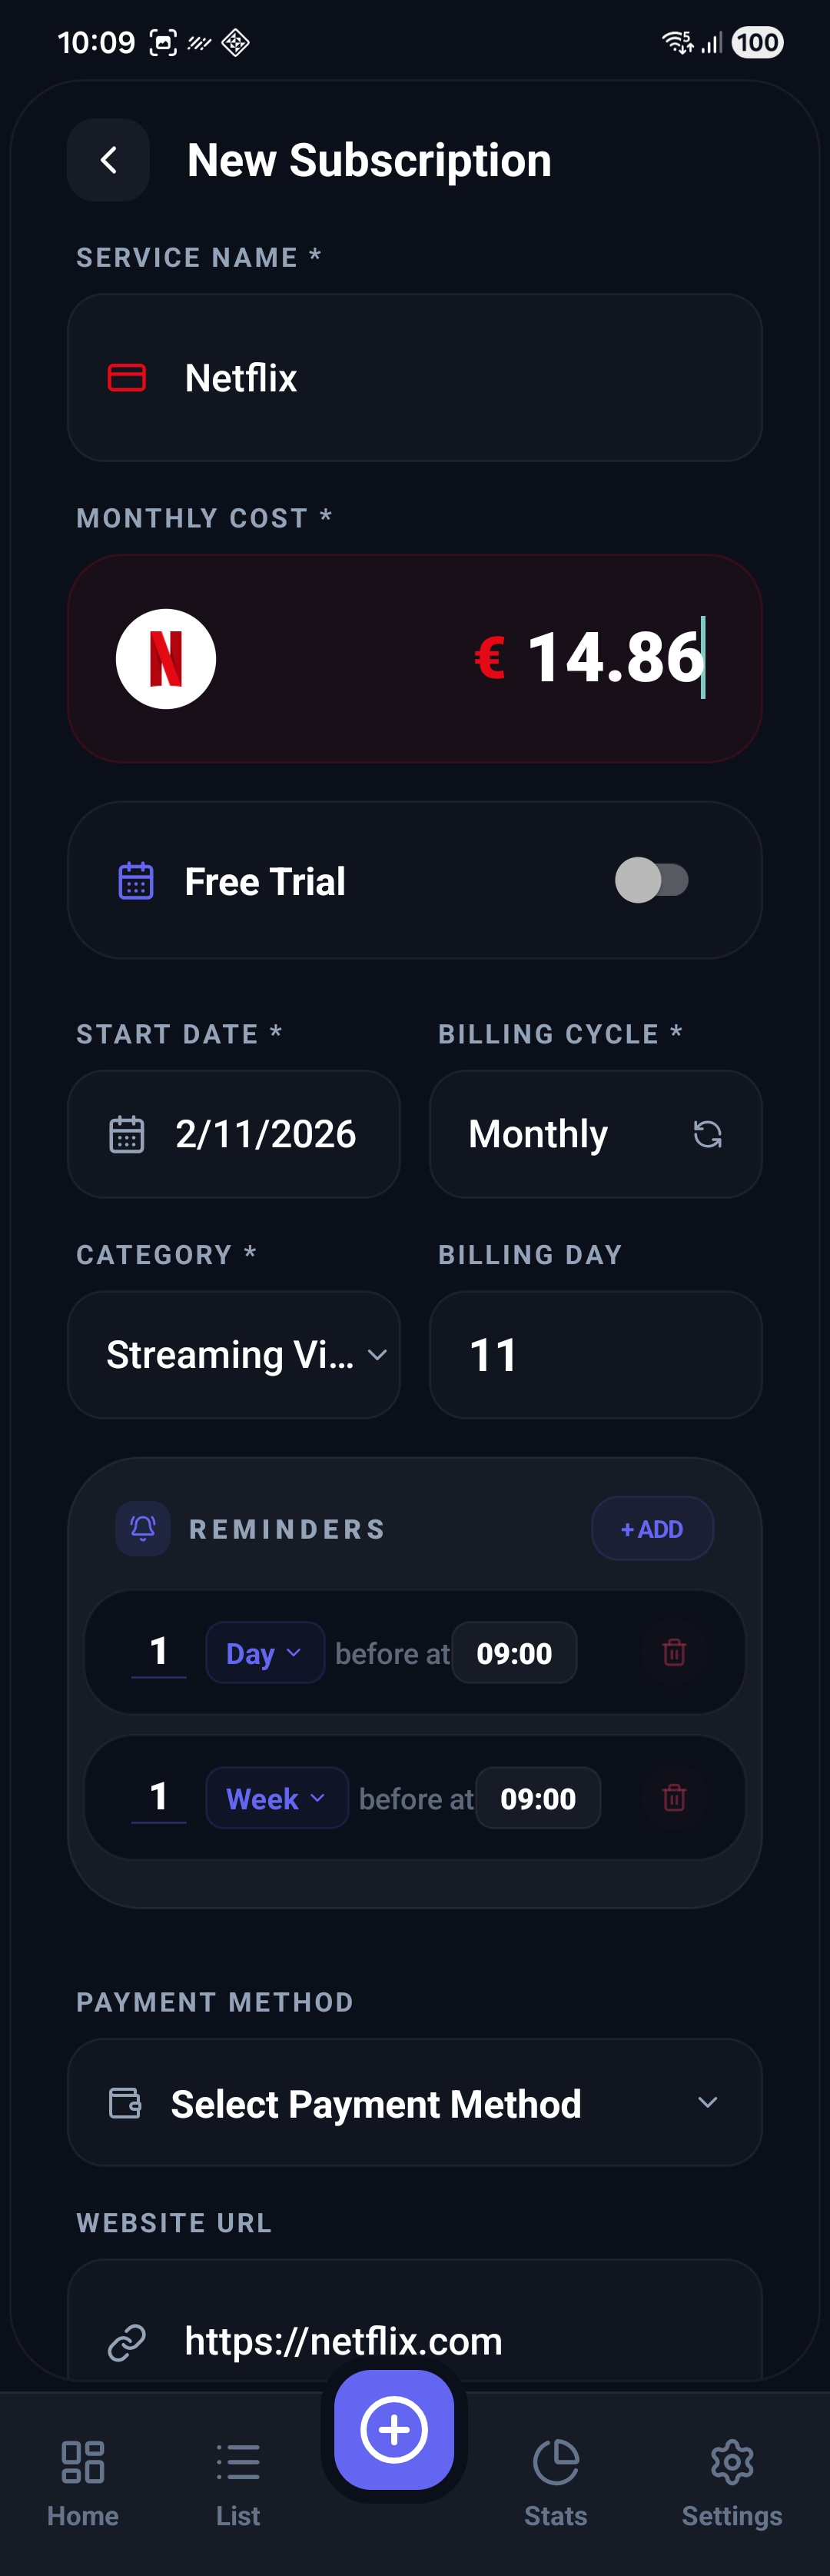Open Settings from the bottom navigation
The image size is (830, 2576).
(731, 2480)
